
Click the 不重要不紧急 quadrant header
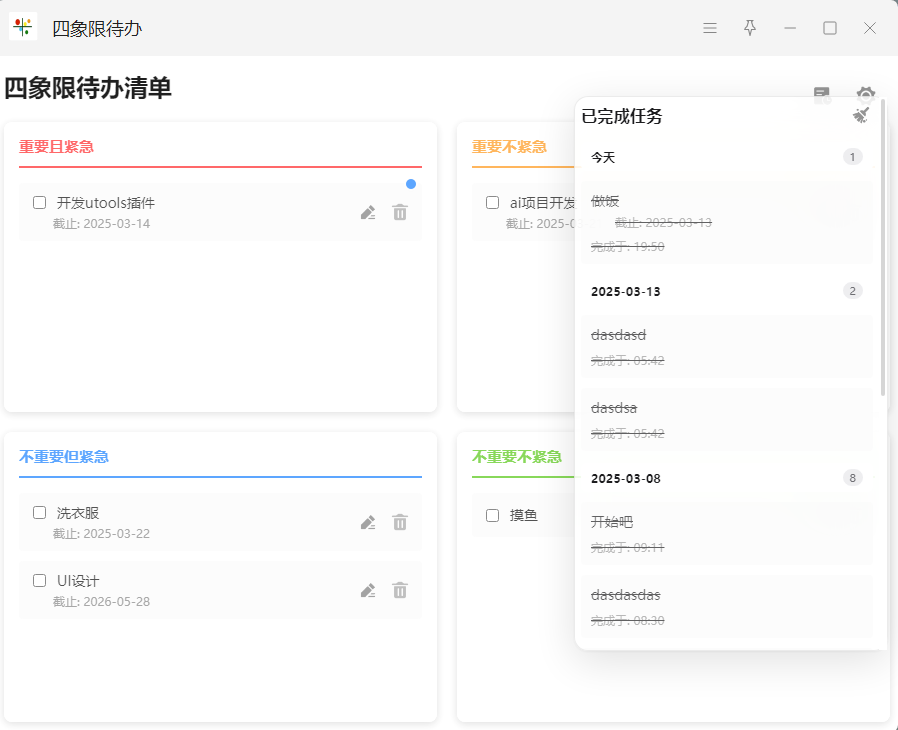517,456
